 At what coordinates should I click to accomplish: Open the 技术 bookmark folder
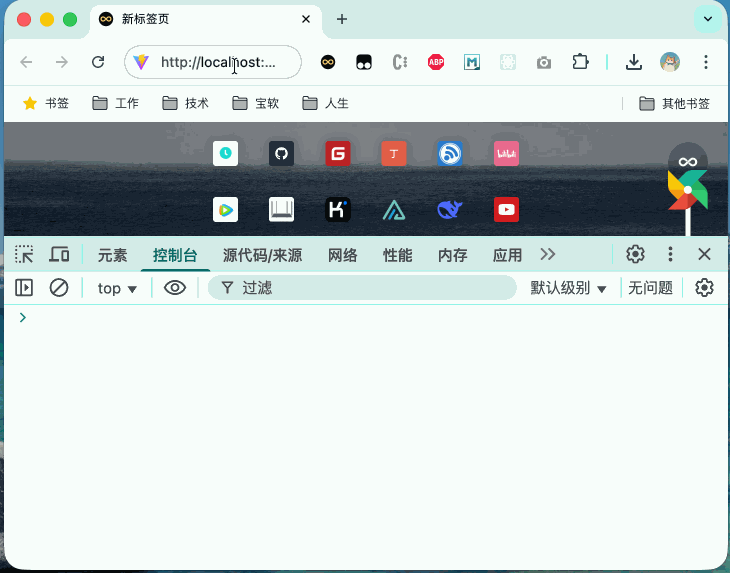(x=185, y=103)
